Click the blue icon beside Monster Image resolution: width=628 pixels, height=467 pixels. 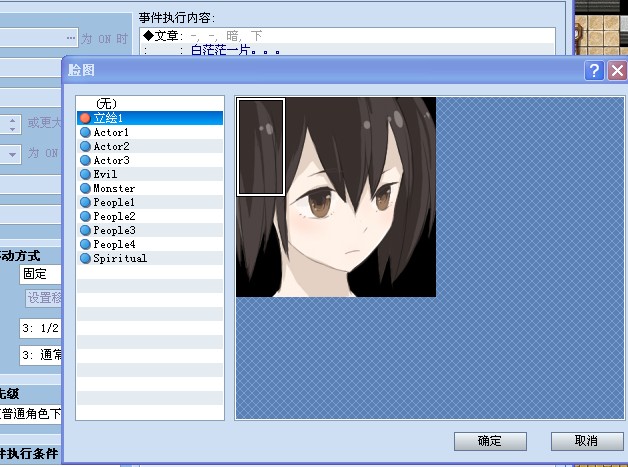[x=85, y=188]
